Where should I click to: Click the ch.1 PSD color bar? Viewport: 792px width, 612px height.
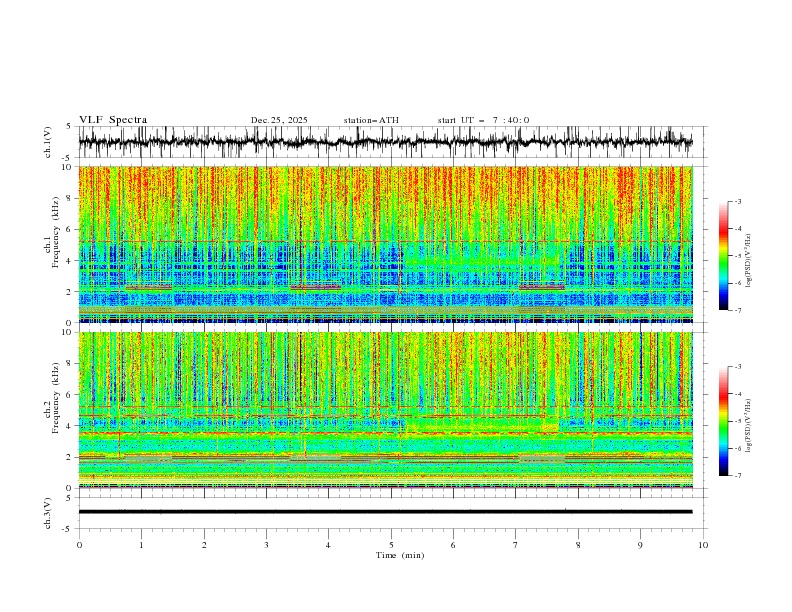pyautogui.click(x=723, y=255)
